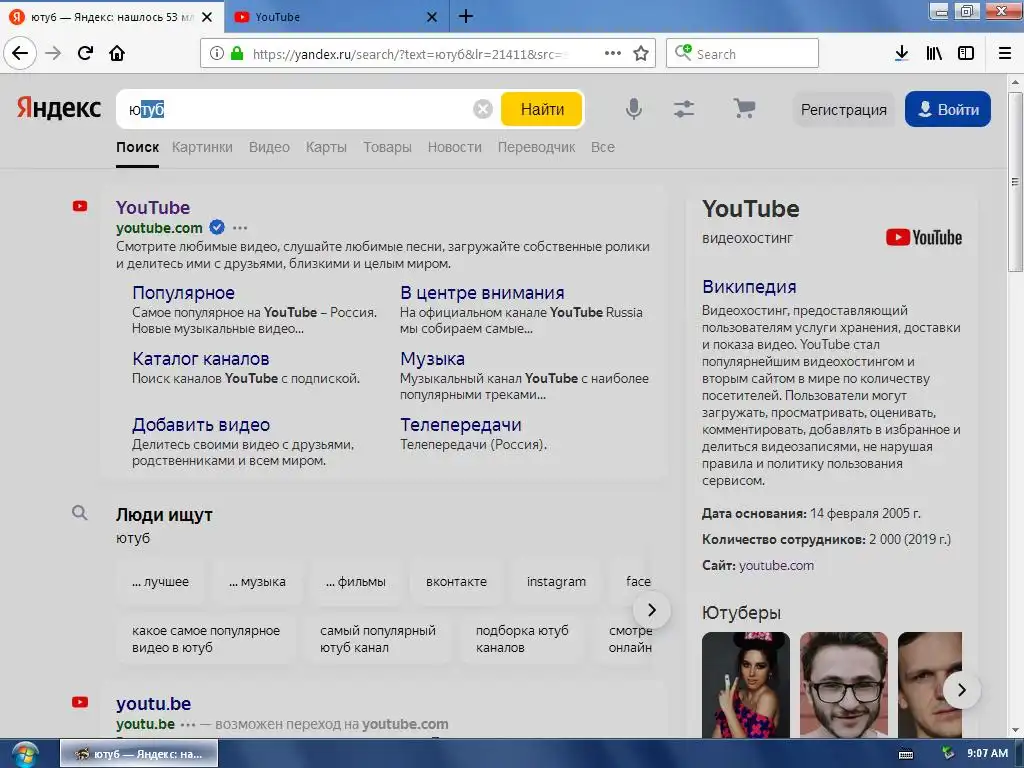Open first YouTuber thumbnail with pink bow
Image resolution: width=1024 pixels, height=768 pixels.
click(746, 684)
